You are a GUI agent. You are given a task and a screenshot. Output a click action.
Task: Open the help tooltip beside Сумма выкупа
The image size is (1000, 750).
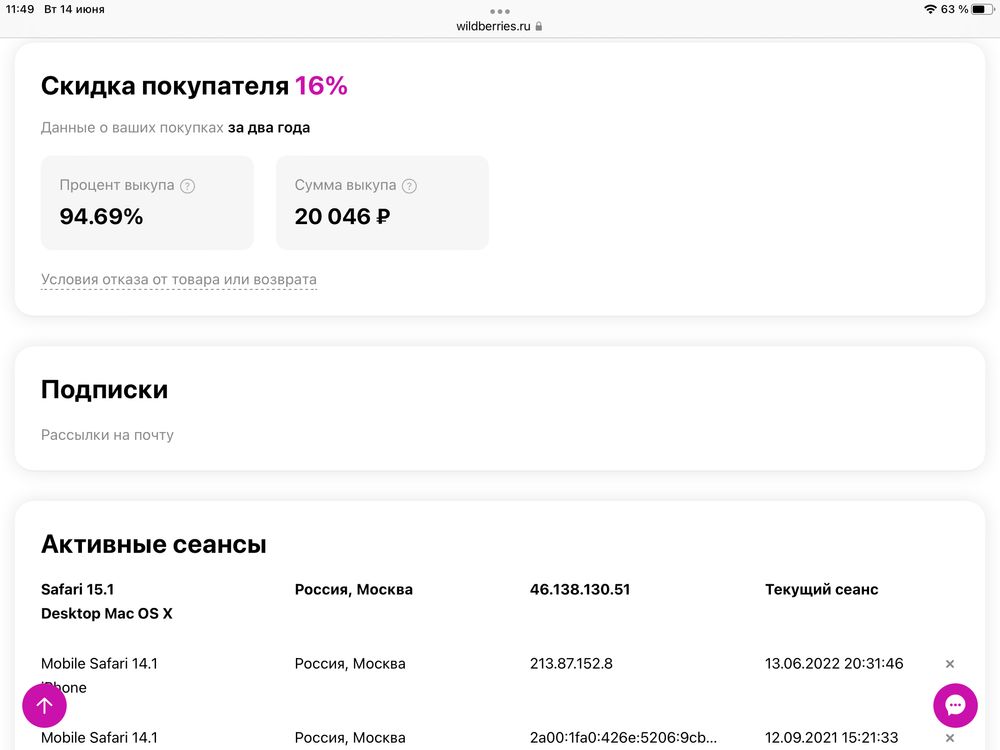(410, 185)
